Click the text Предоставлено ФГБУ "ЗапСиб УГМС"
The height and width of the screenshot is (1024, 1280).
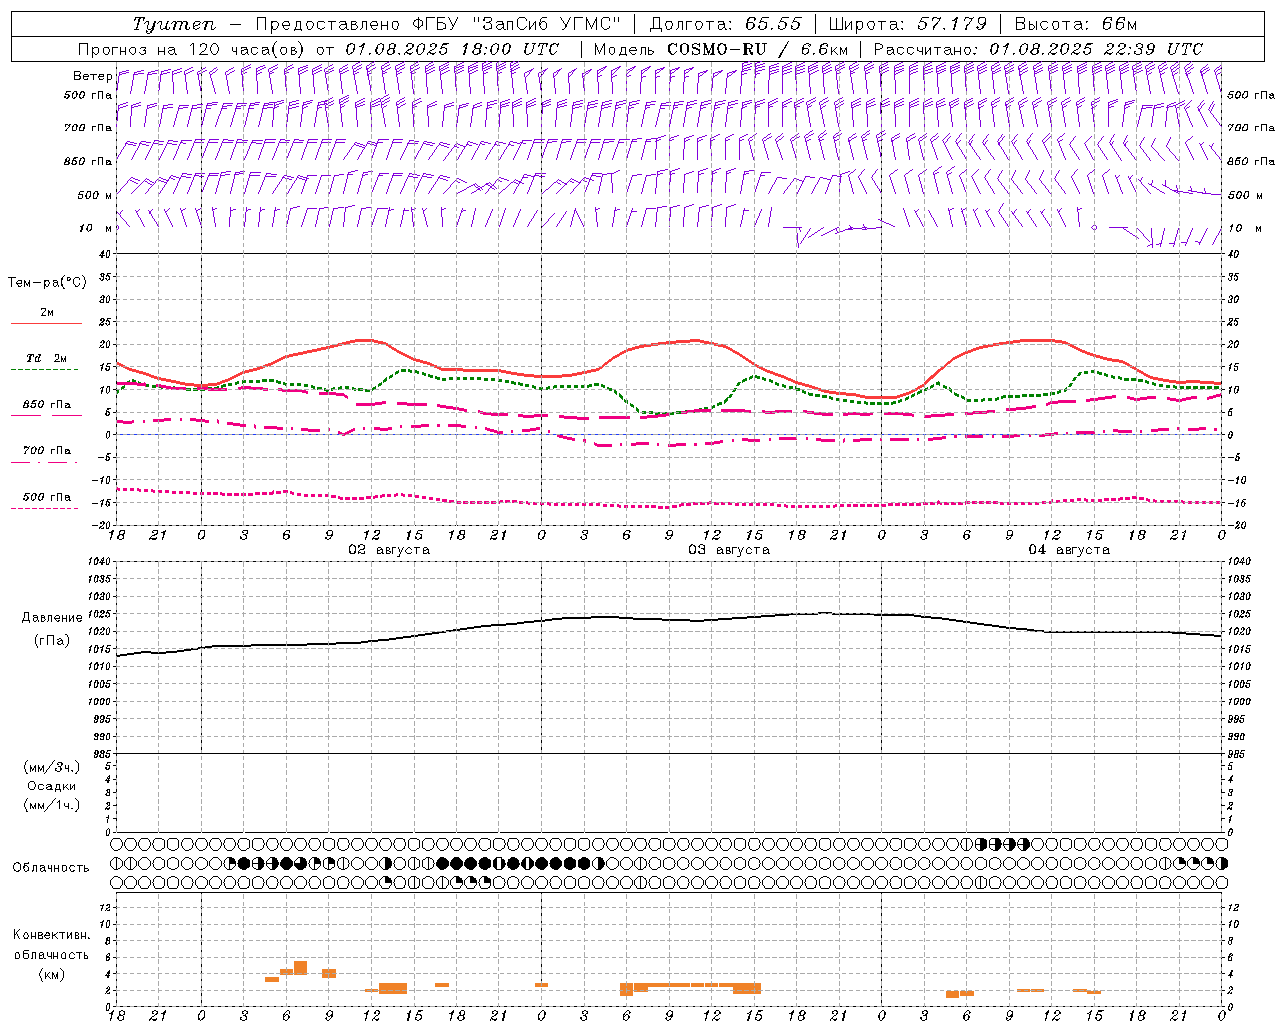(440, 24)
